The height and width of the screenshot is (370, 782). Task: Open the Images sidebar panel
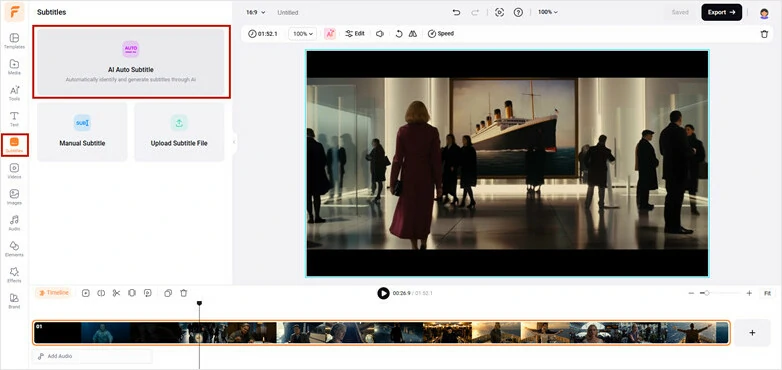click(14, 196)
